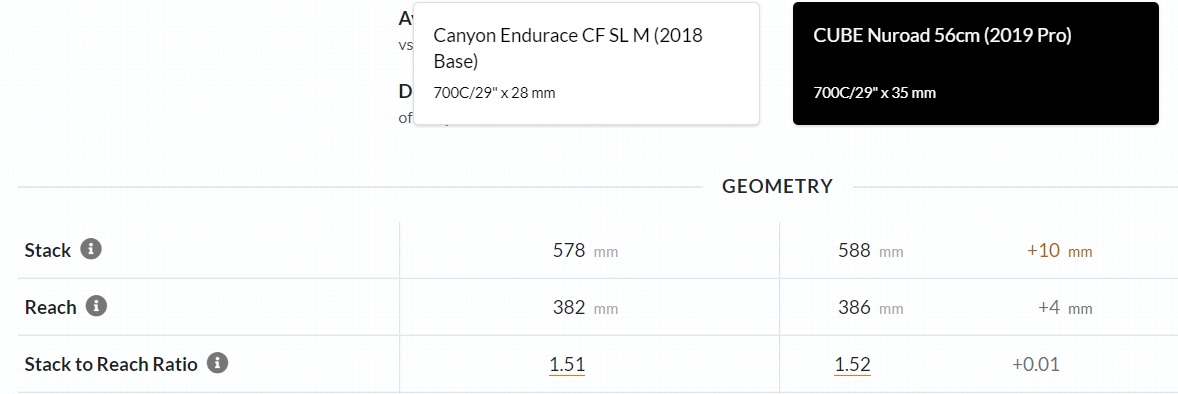This screenshot has height=394, width=1178.
Task: Select the CUBE Nuroad 56cm bike card
Action: [x=976, y=64]
